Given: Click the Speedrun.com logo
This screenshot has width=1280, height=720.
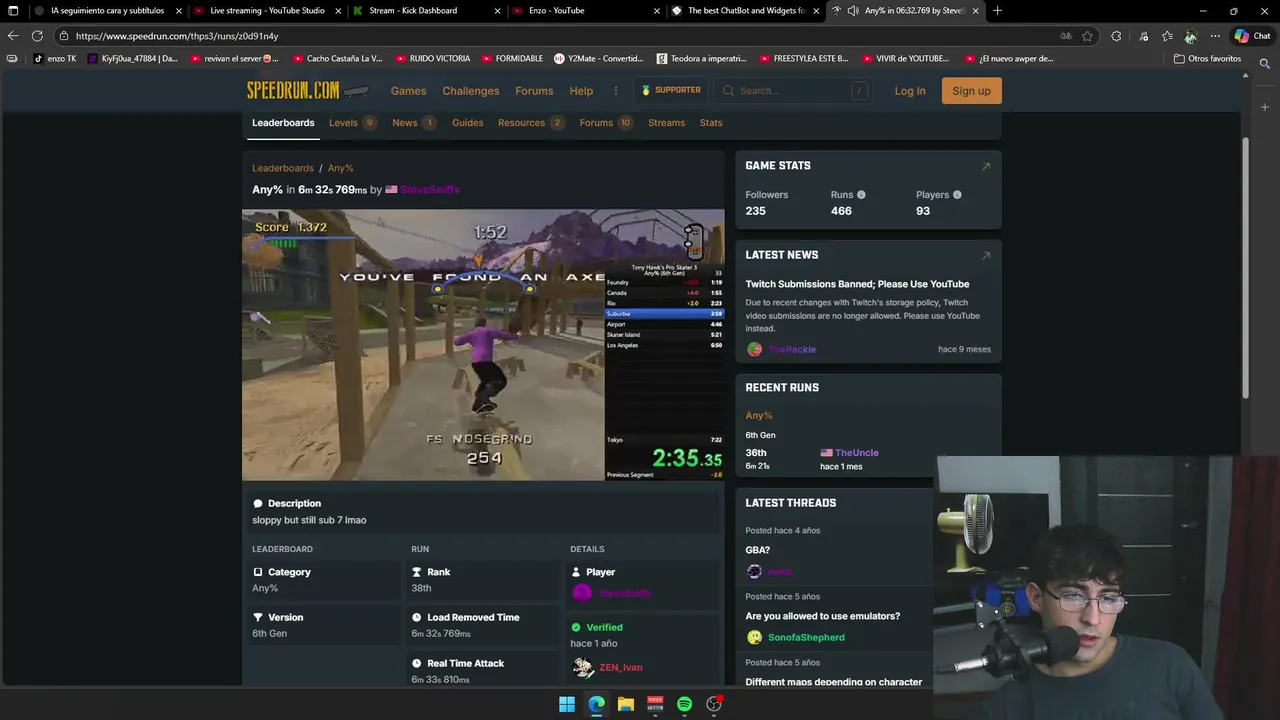Looking at the screenshot, I should [307, 90].
